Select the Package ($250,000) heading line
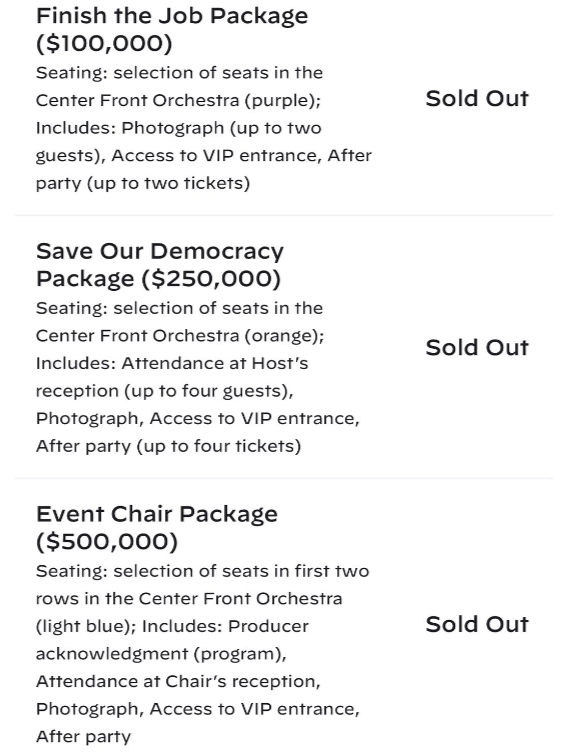575x752 pixels. pyautogui.click(x=158, y=279)
